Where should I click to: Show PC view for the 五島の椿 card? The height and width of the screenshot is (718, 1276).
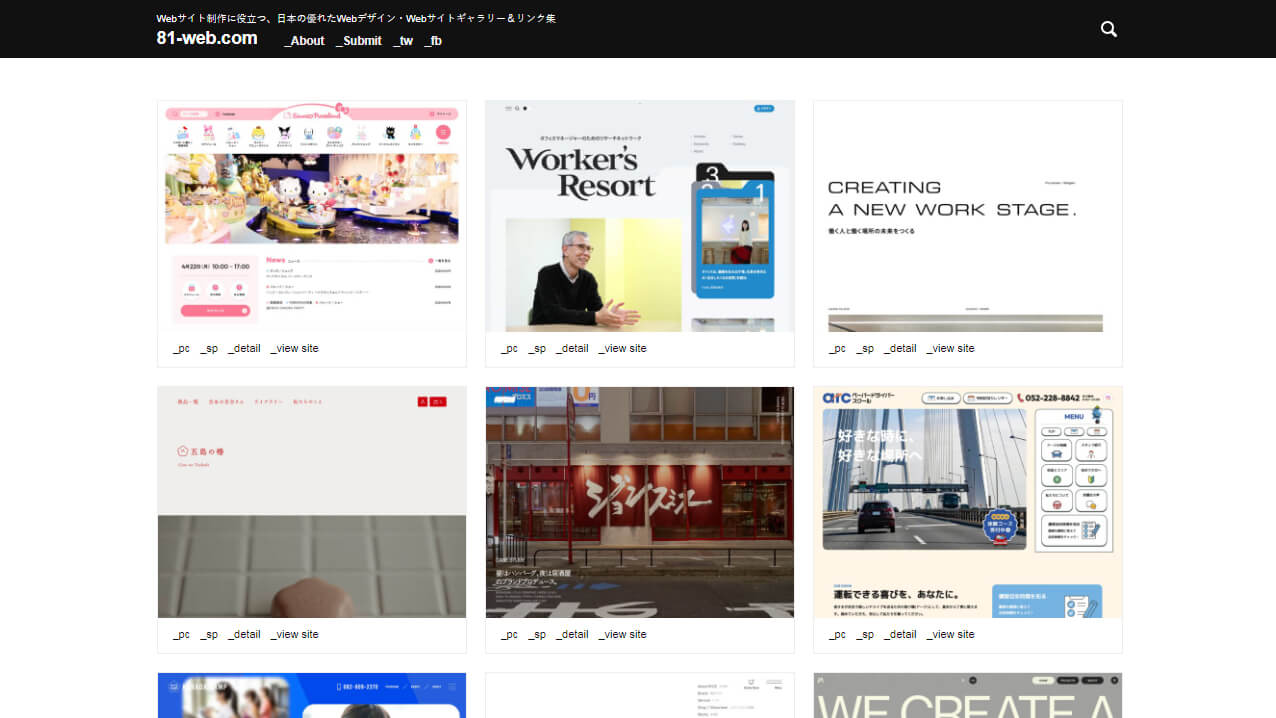(x=181, y=634)
